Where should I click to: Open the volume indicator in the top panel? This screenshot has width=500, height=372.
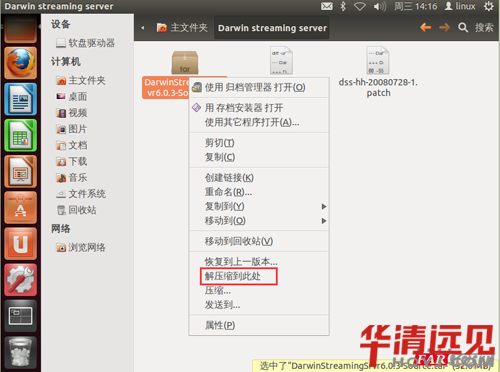(x=379, y=6)
